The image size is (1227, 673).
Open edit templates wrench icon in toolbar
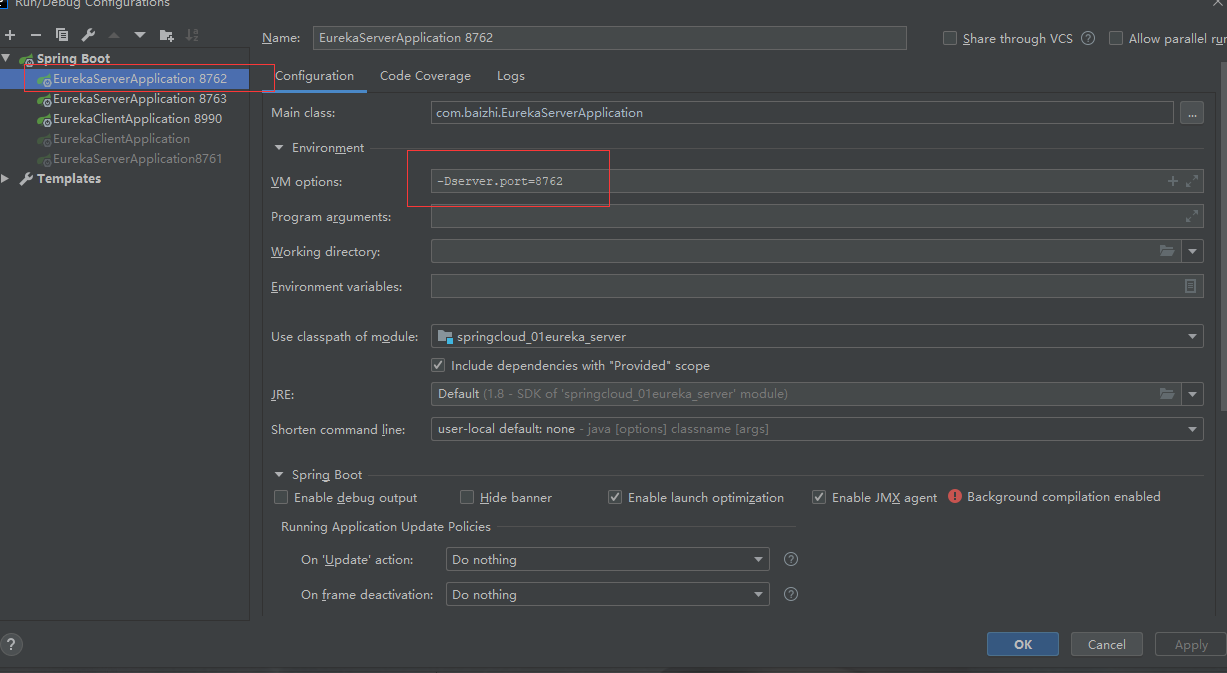88,35
